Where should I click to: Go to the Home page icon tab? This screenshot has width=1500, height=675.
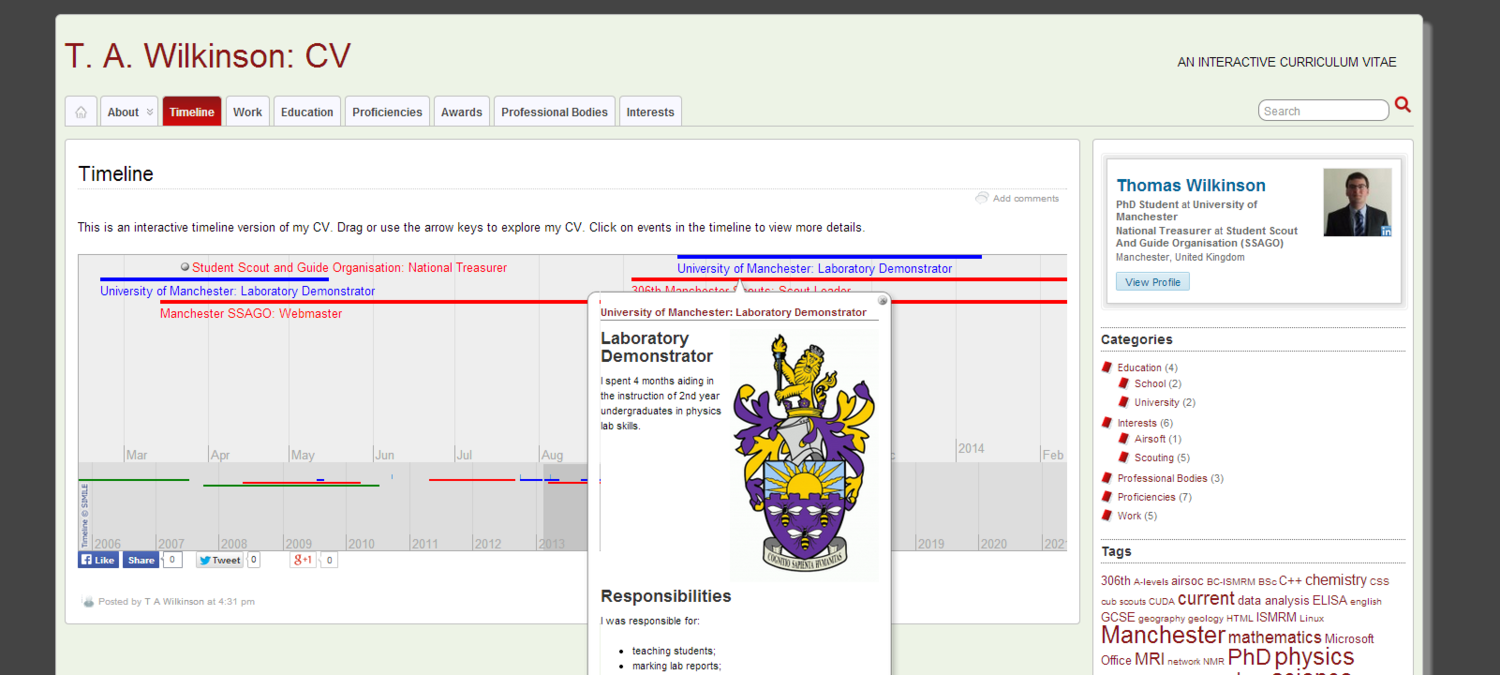tap(81, 112)
